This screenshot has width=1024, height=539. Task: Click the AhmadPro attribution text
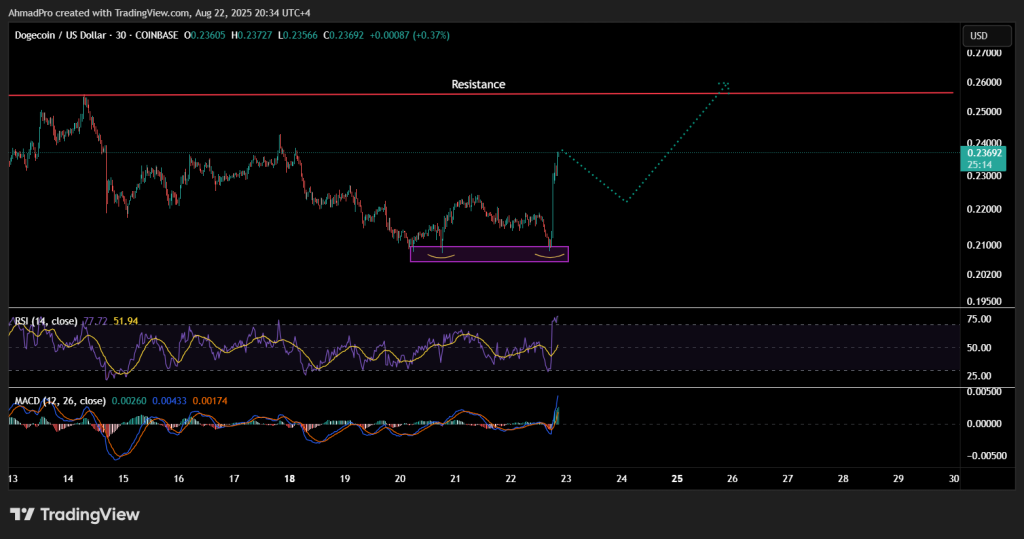[31, 7]
